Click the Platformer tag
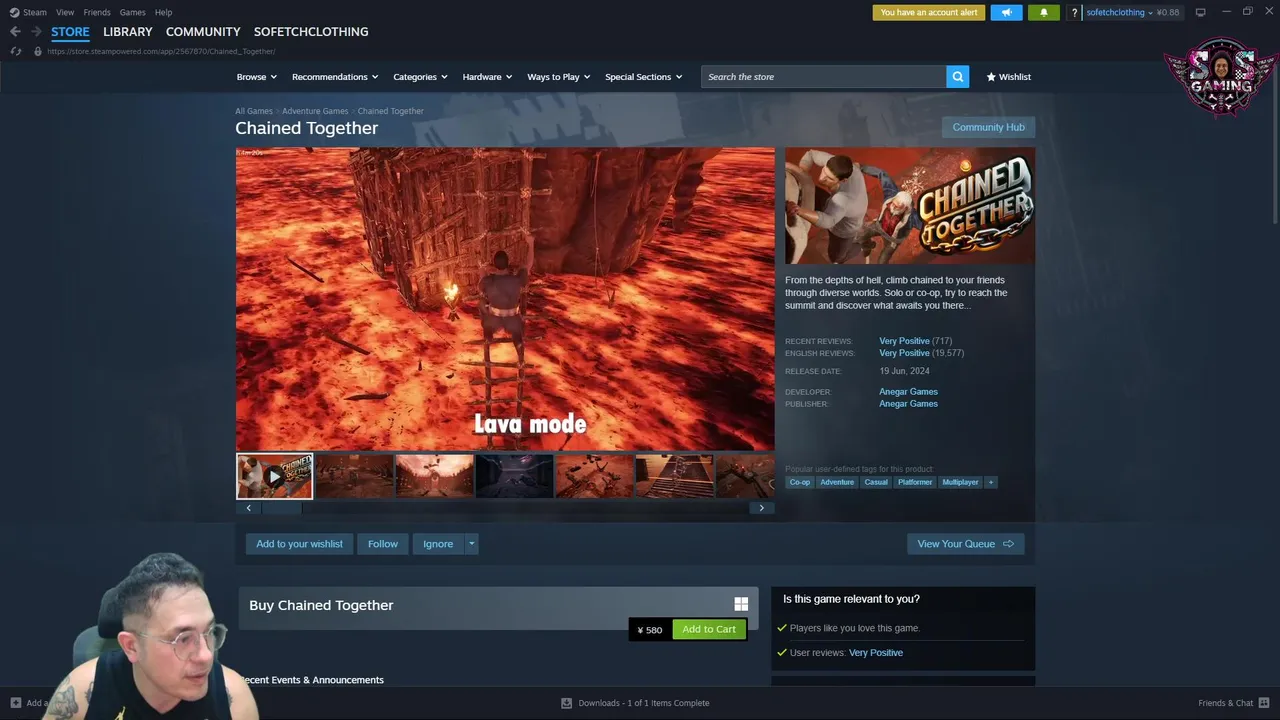The image size is (1280, 720). coord(915,482)
